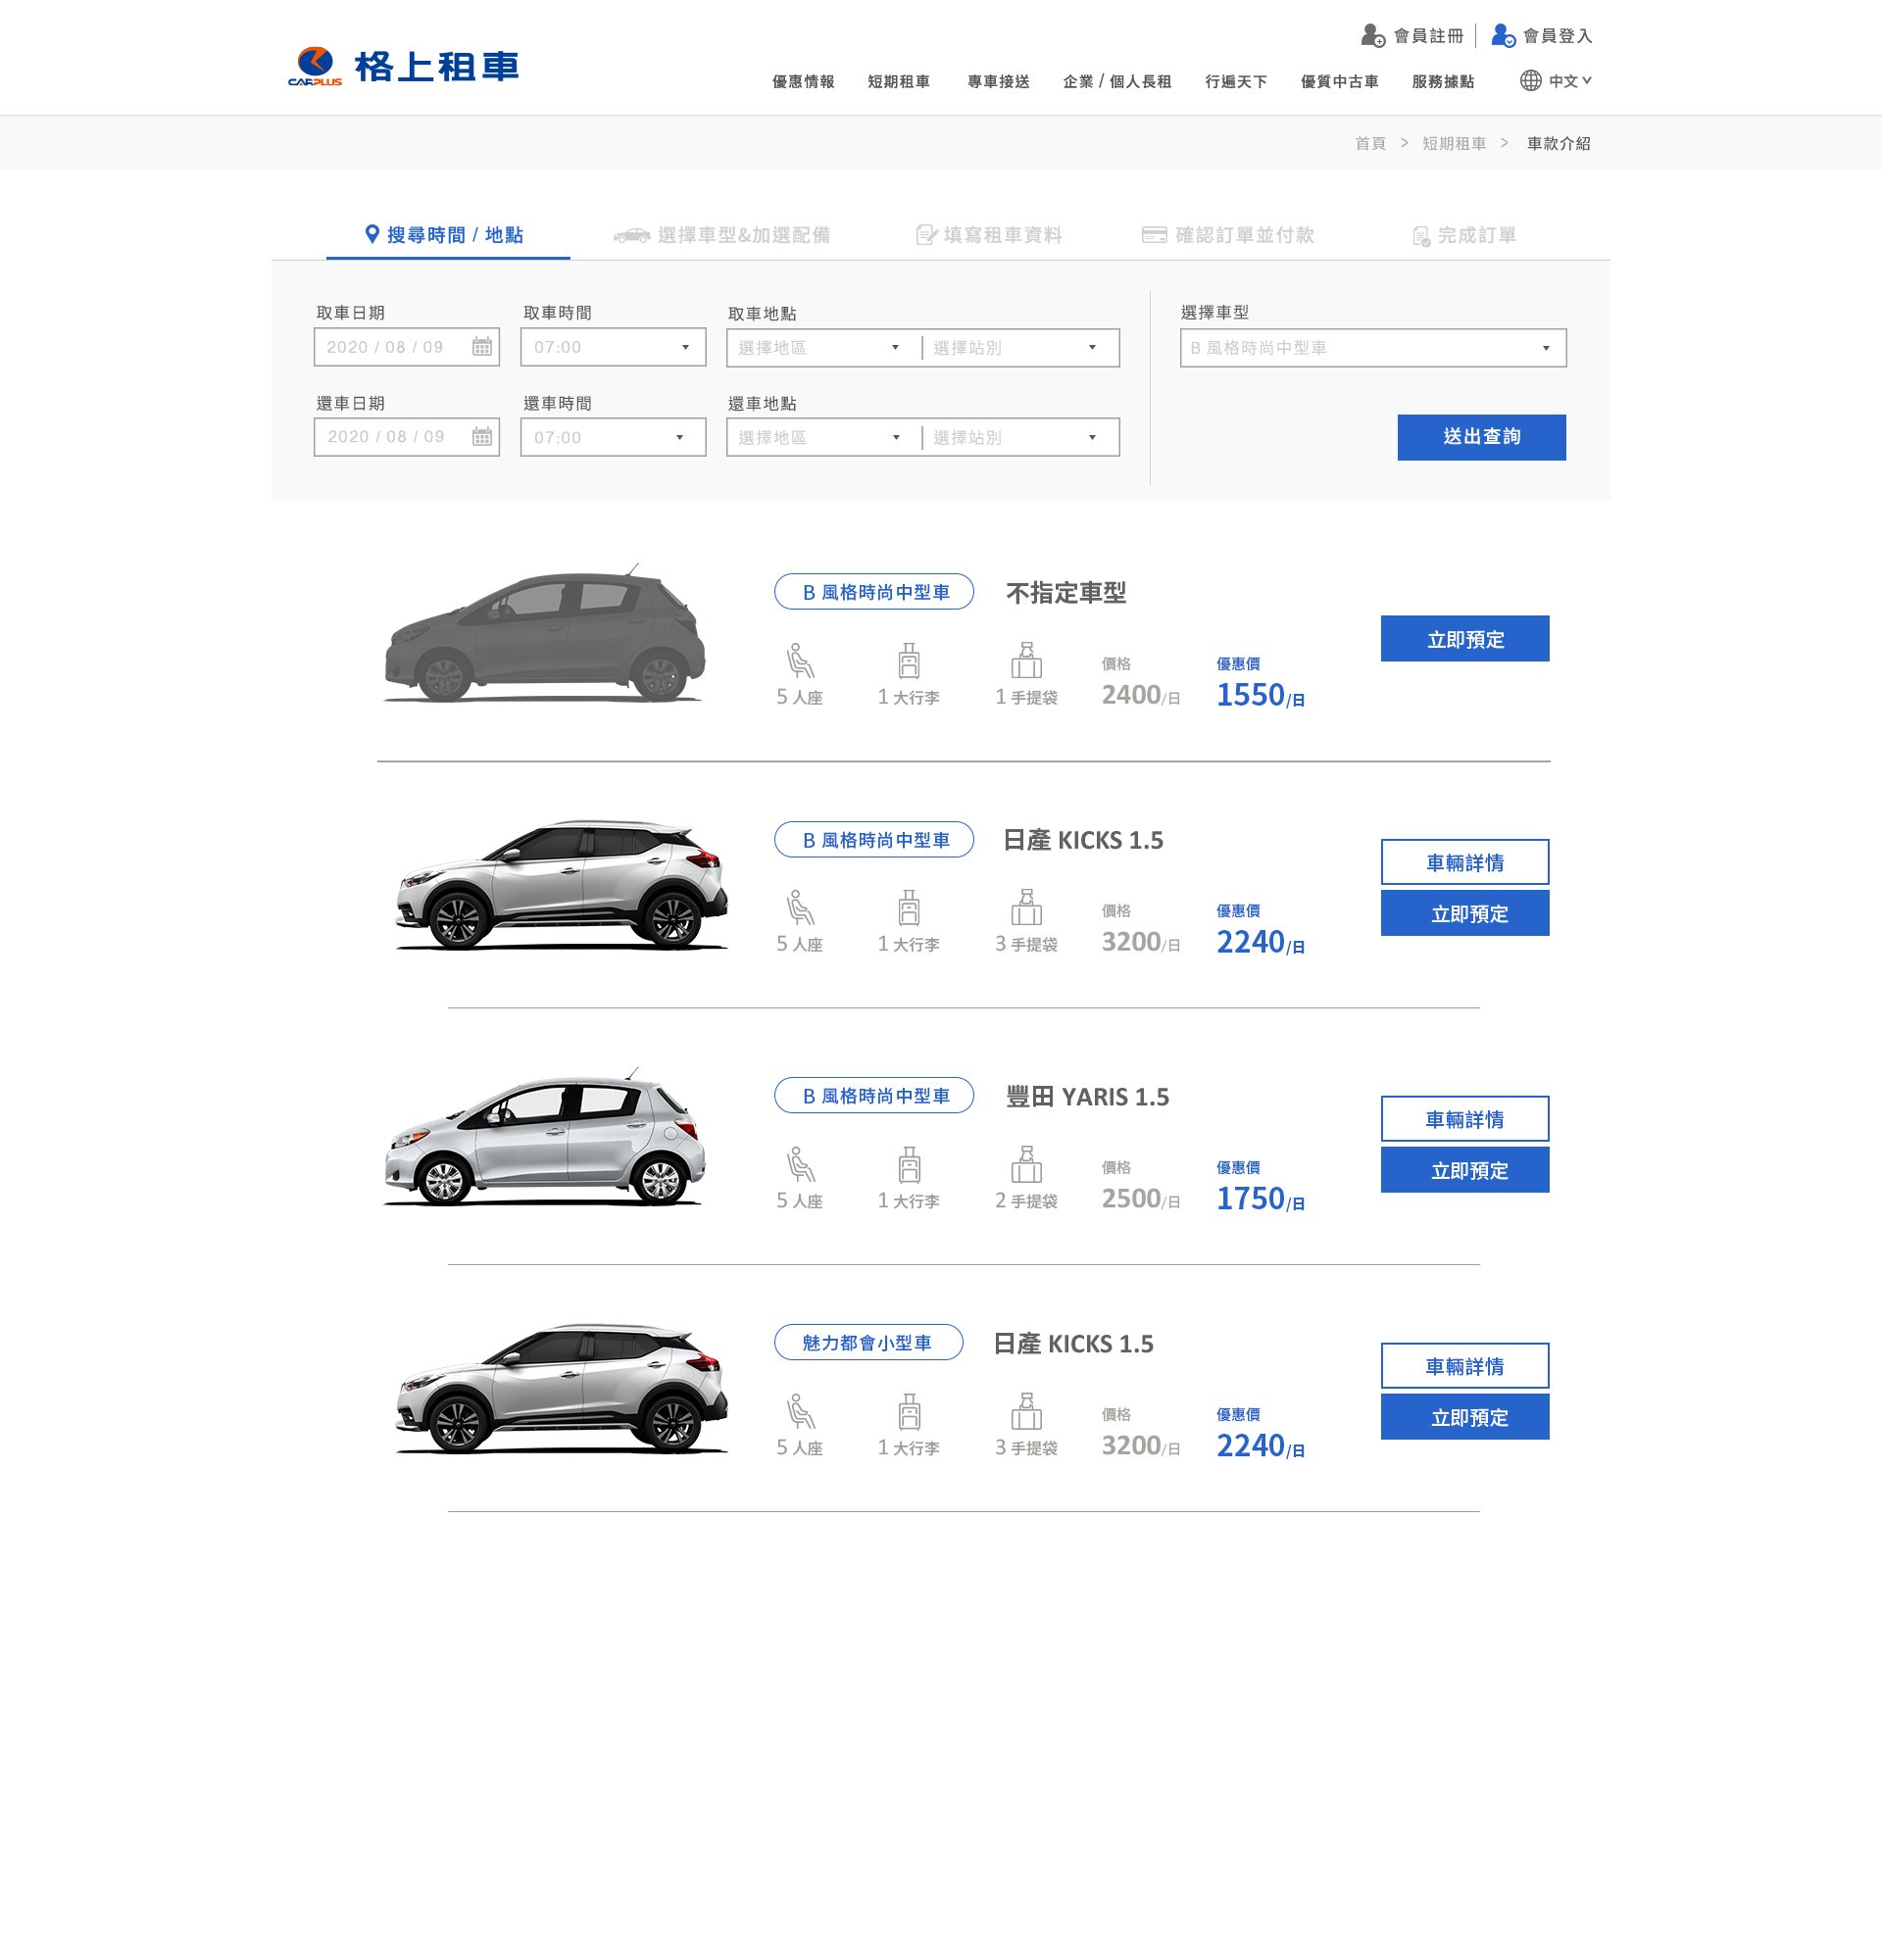Image resolution: width=1882 pixels, height=1960 pixels.
Task: Click the CarPlus 格上租車 logo
Action: coord(403,66)
